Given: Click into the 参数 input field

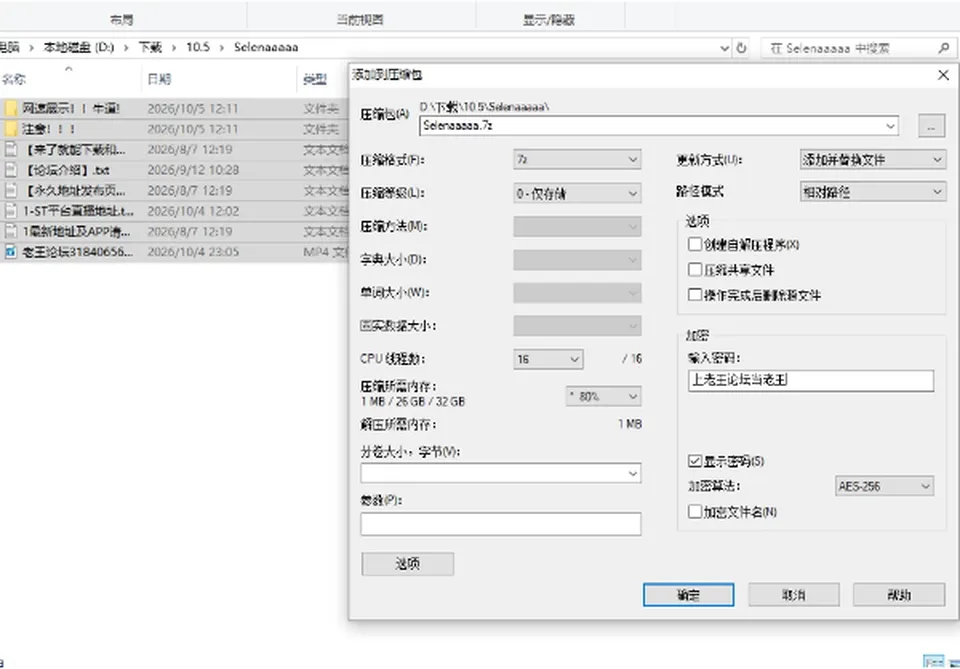Looking at the screenshot, I should tap(501, 524).
